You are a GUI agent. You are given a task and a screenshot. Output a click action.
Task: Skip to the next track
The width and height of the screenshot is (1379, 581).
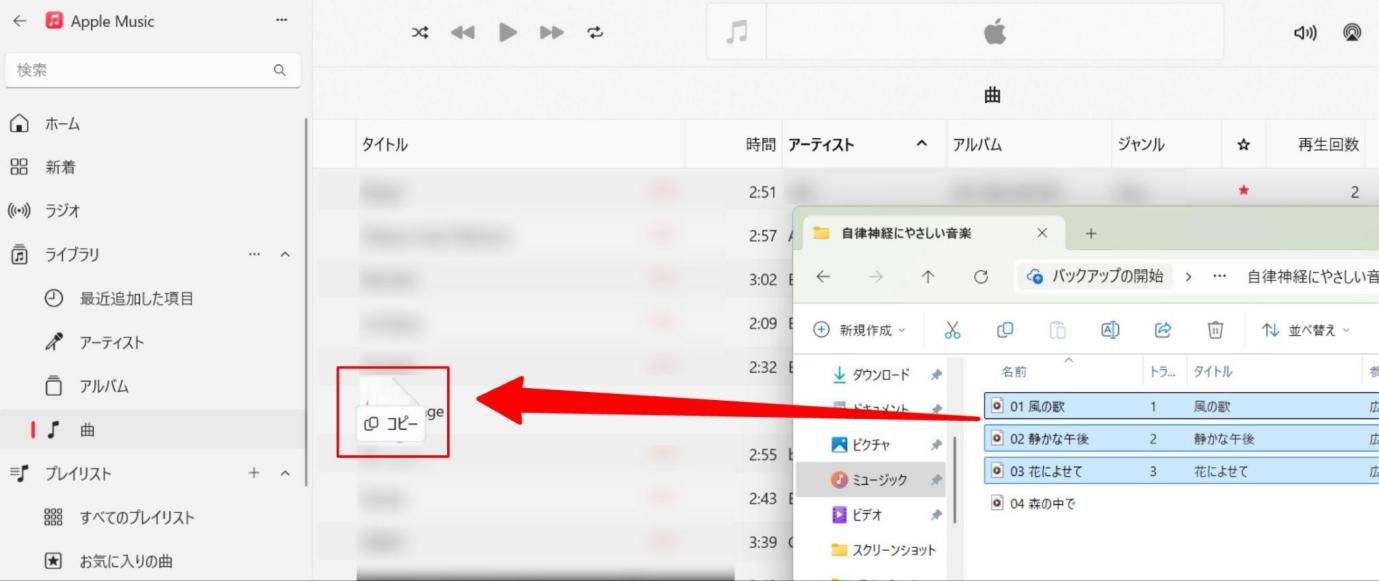coord(552,32)
